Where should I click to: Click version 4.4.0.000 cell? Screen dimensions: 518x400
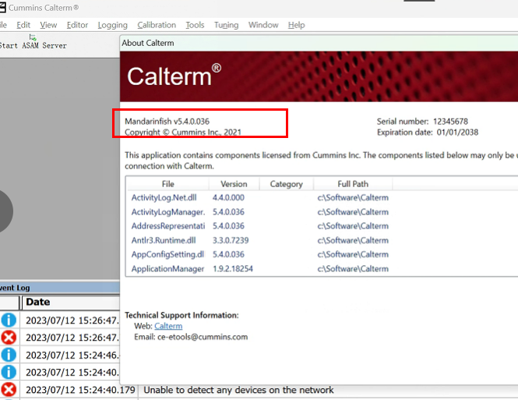(228, 198)
